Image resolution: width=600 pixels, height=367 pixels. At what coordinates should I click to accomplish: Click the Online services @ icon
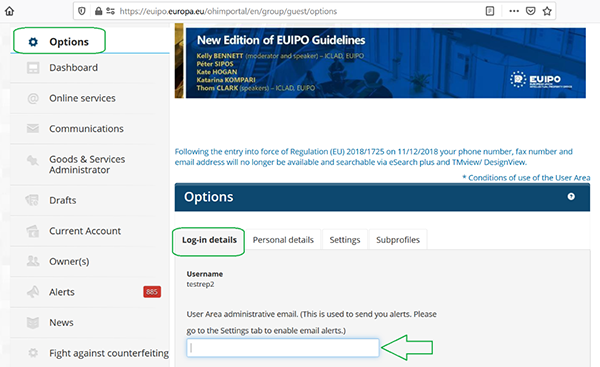pyautogui.click(x=33, y=98)
